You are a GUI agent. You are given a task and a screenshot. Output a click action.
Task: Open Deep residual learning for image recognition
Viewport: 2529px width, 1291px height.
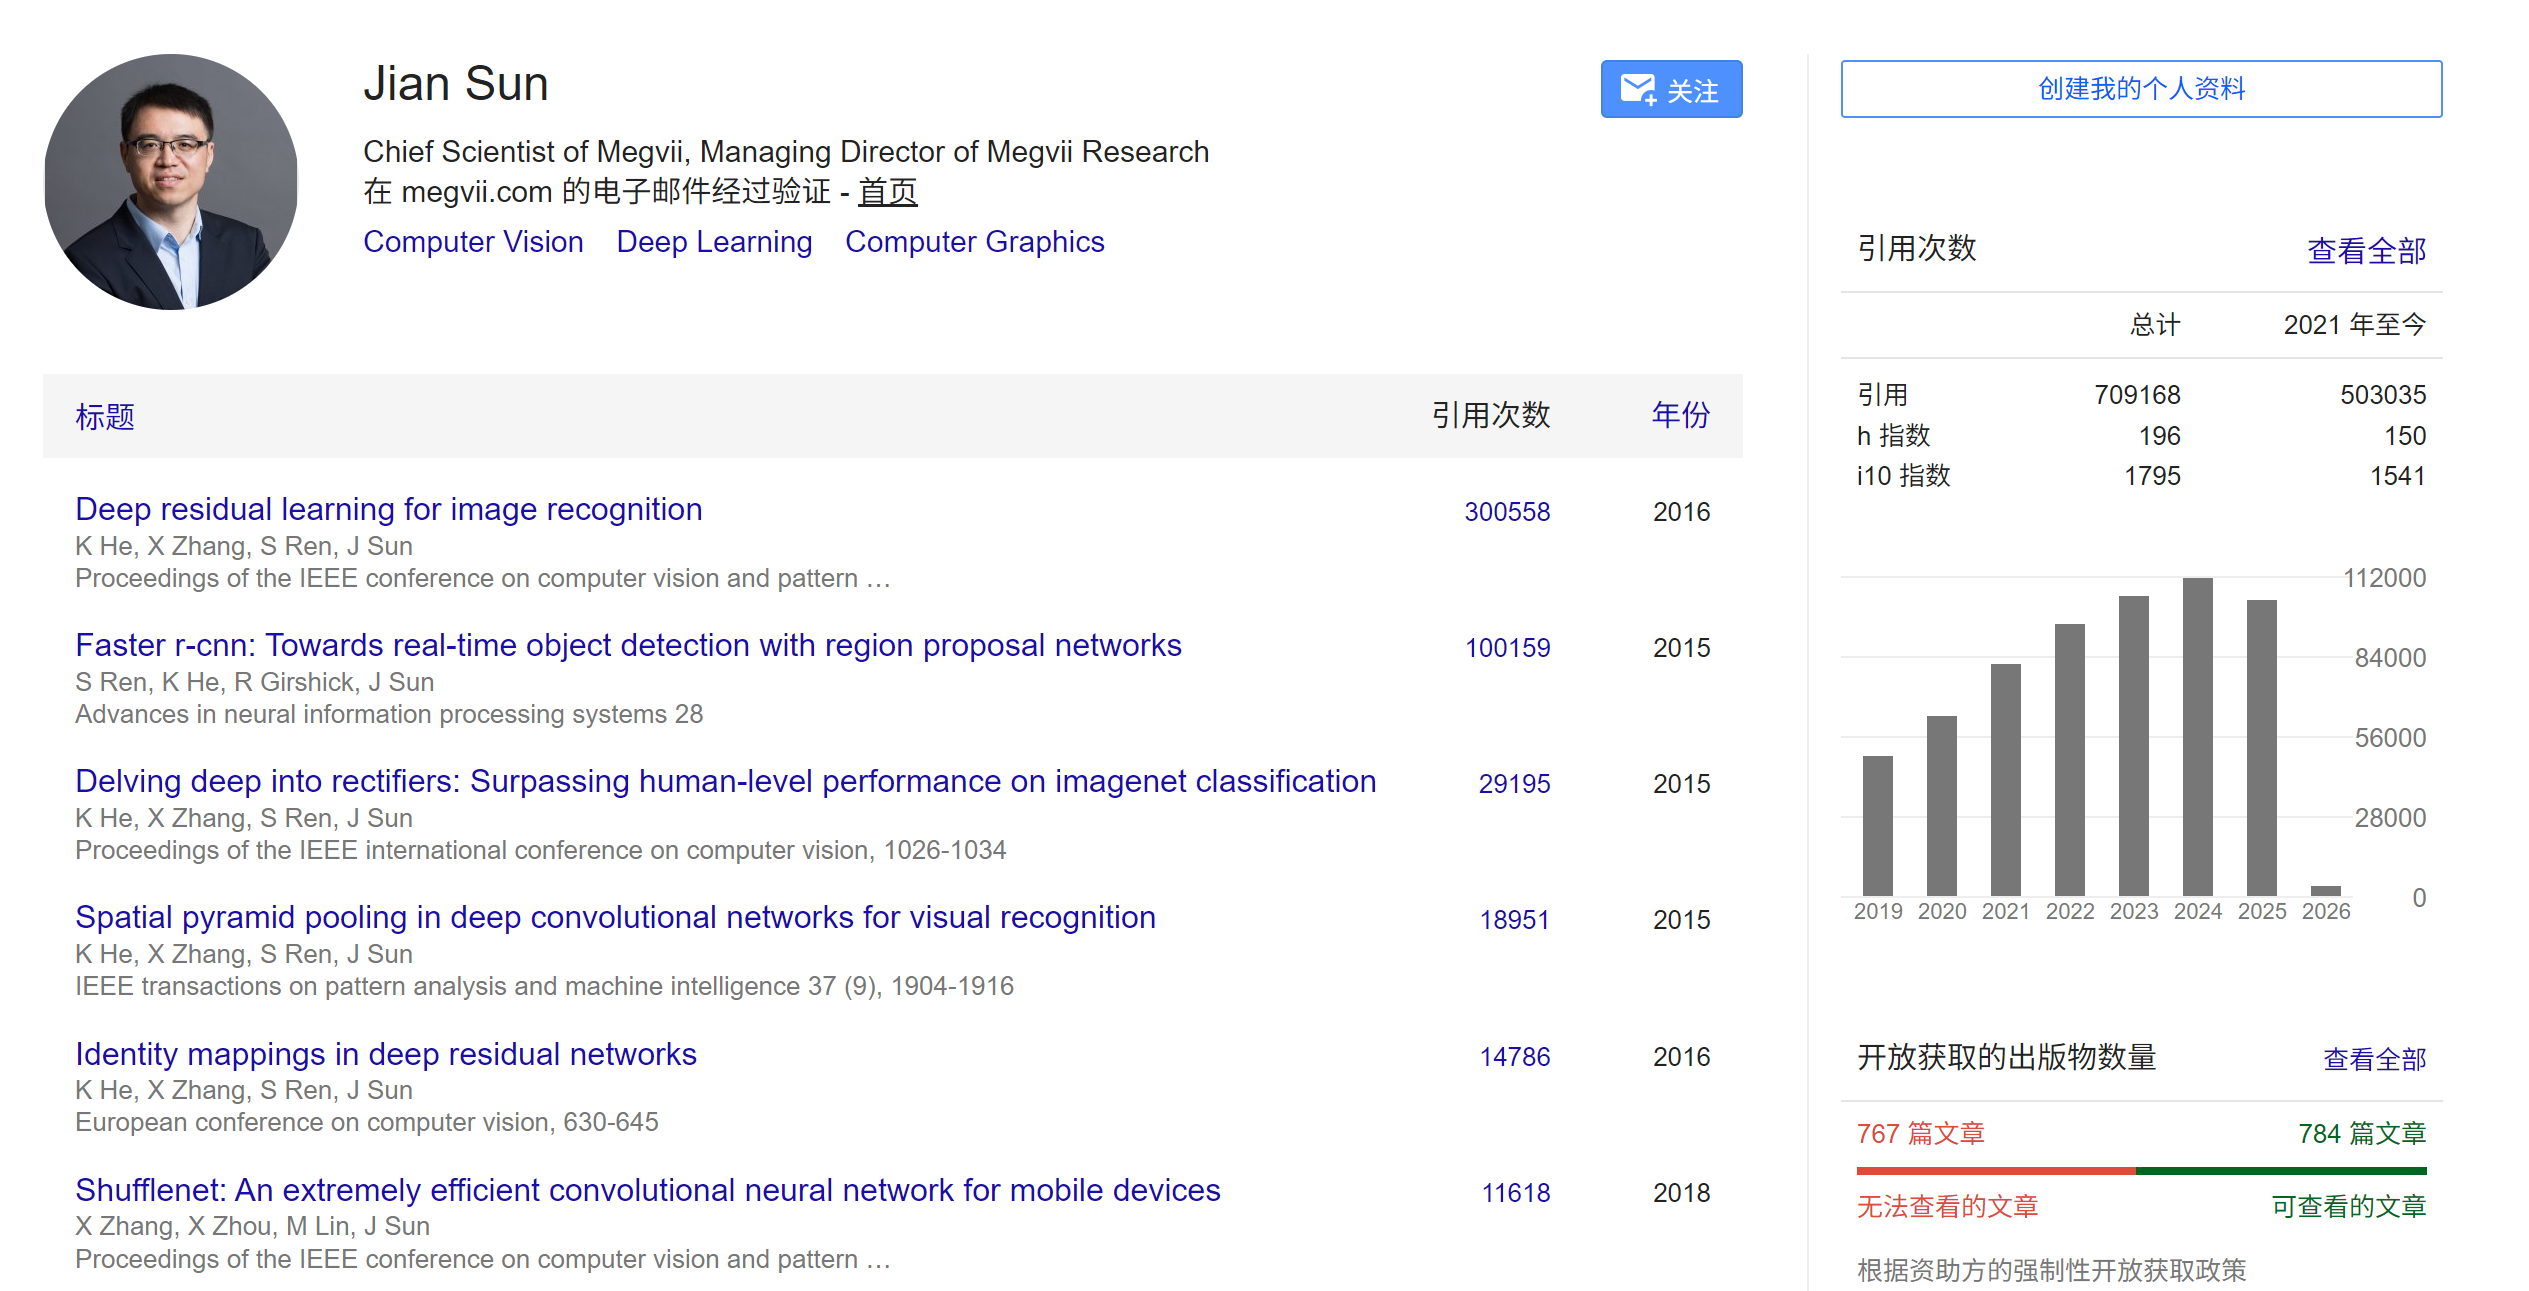[x=389, y=509]
